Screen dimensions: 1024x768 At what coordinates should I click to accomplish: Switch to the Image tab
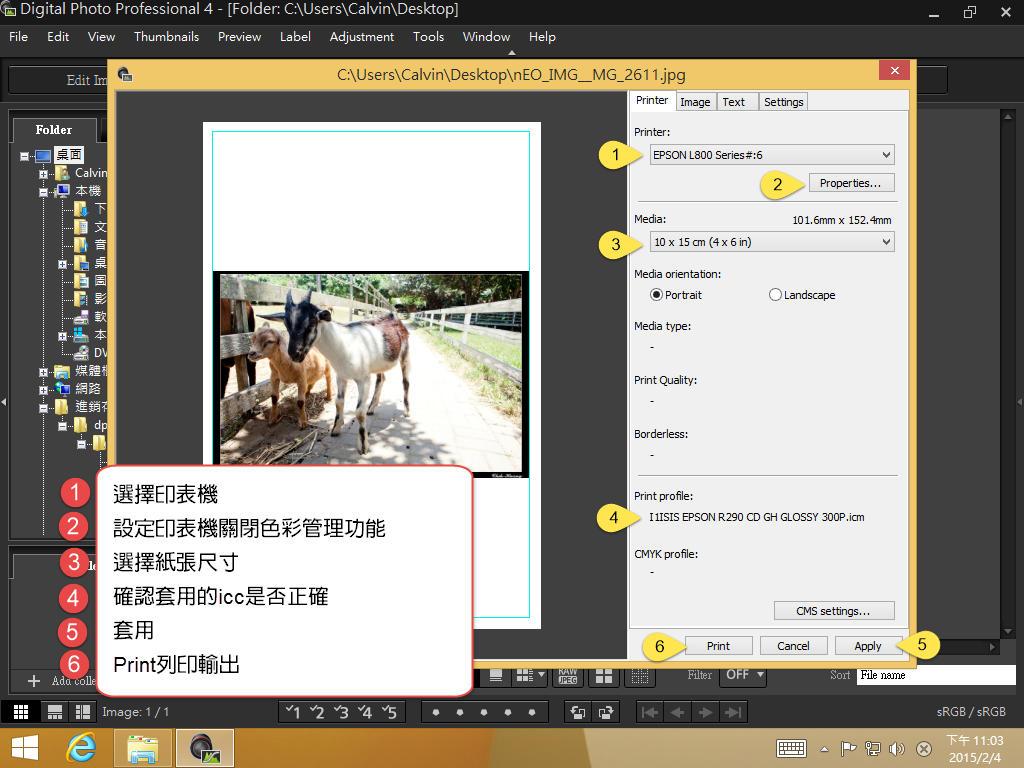point(695,102)
